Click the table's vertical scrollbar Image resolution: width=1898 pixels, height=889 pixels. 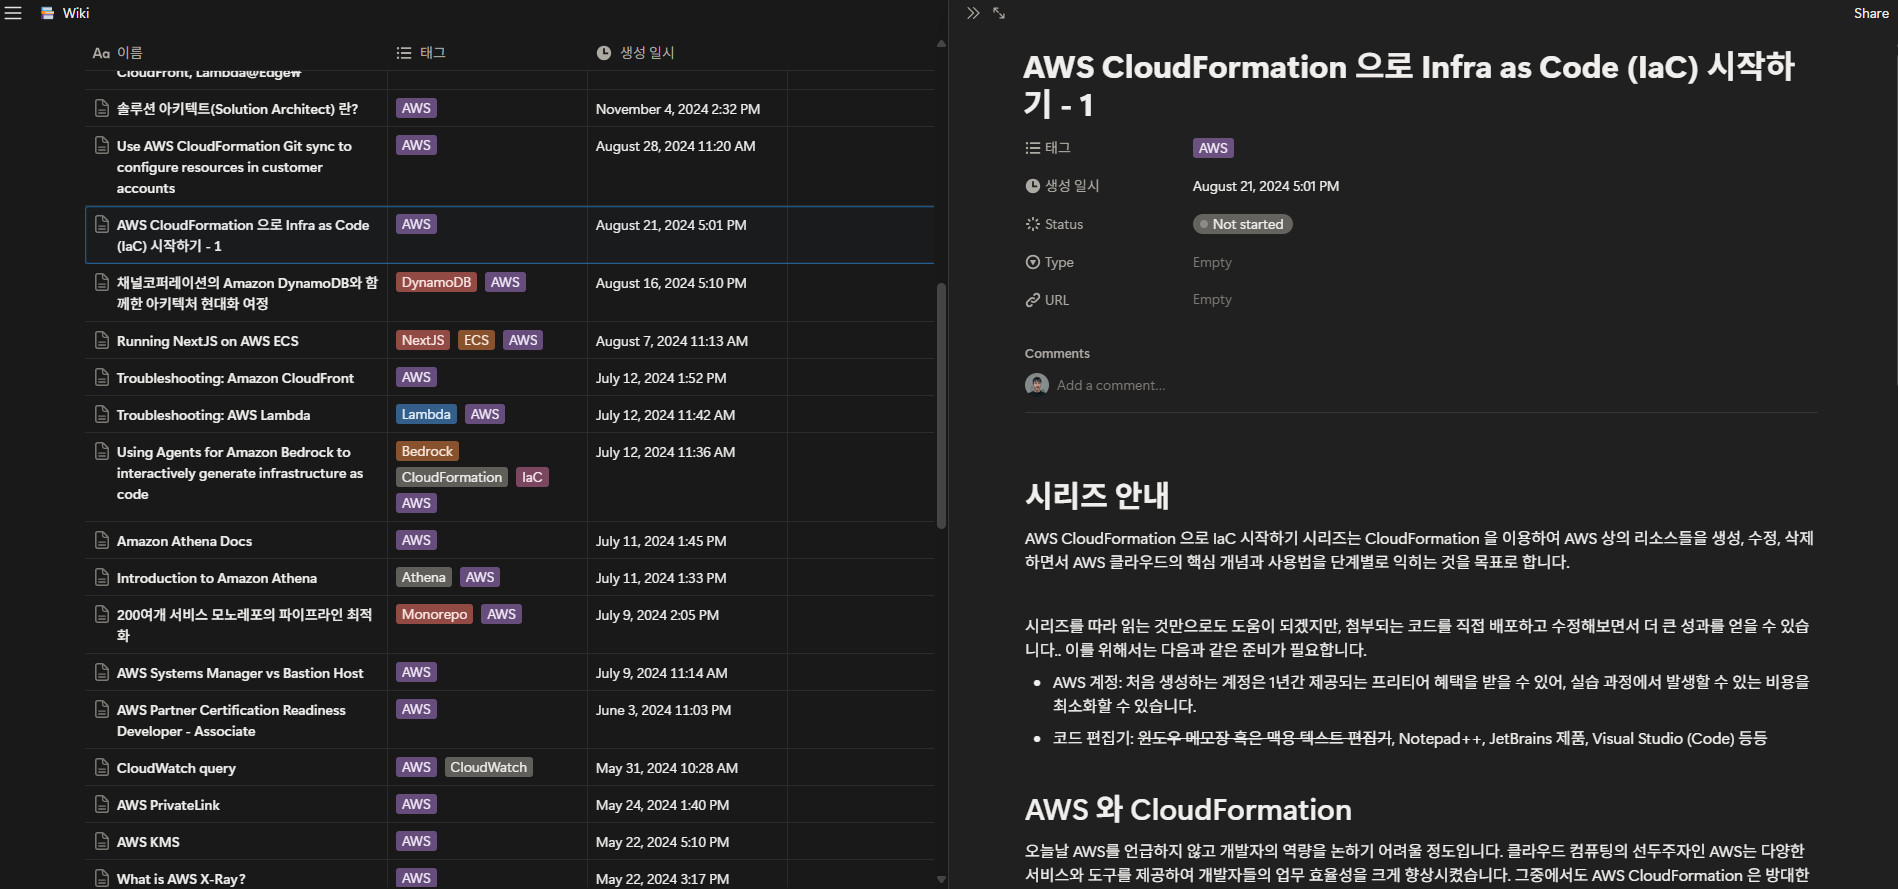pos(941,405)
